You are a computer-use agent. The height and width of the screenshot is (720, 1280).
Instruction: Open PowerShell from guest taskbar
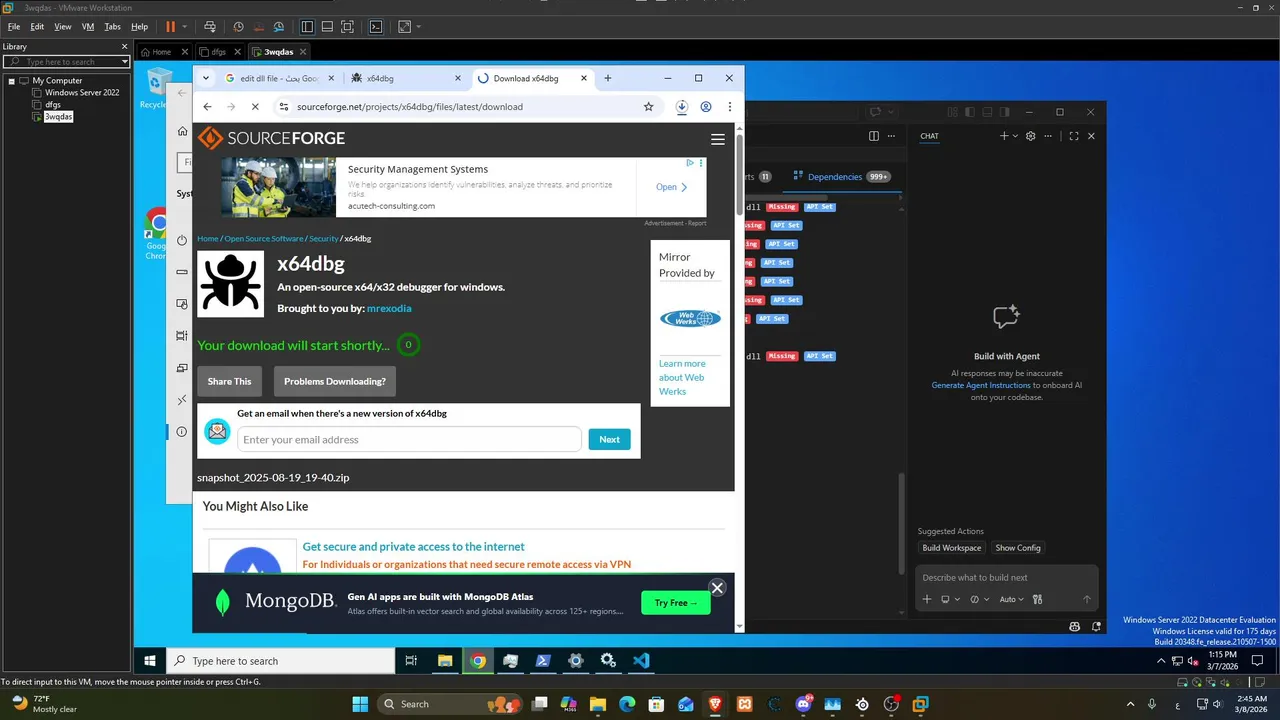pyautogui.click(x=543, y=661)
